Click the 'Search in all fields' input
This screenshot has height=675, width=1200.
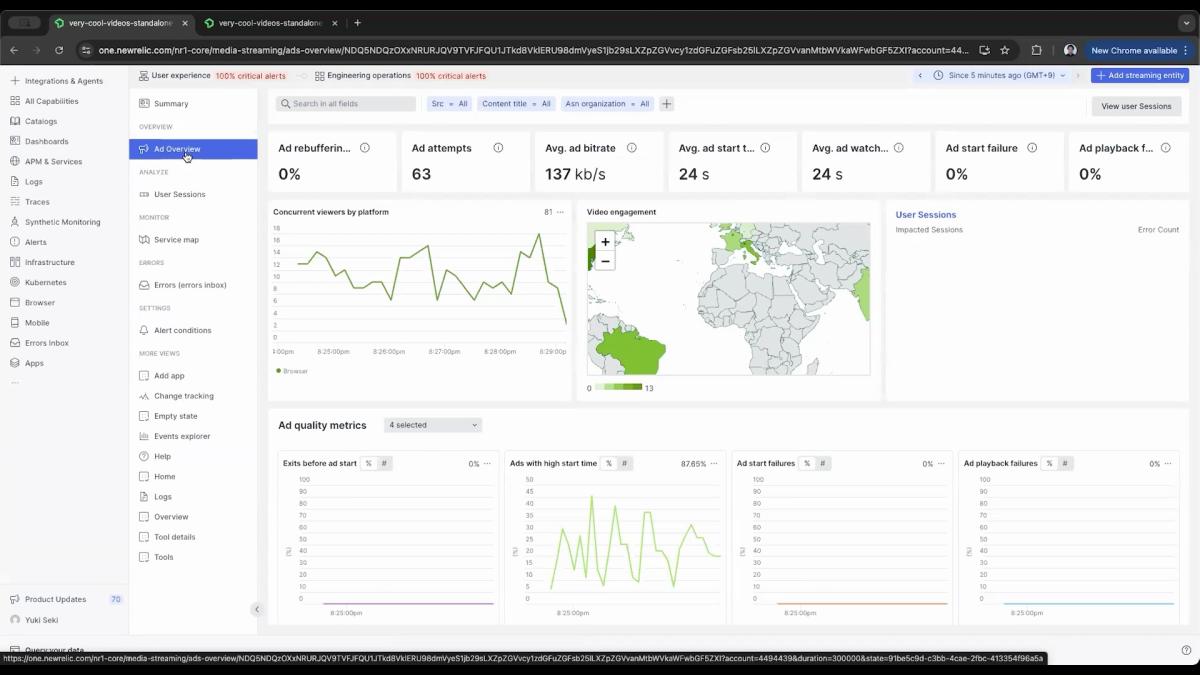(x=346, y=104)
